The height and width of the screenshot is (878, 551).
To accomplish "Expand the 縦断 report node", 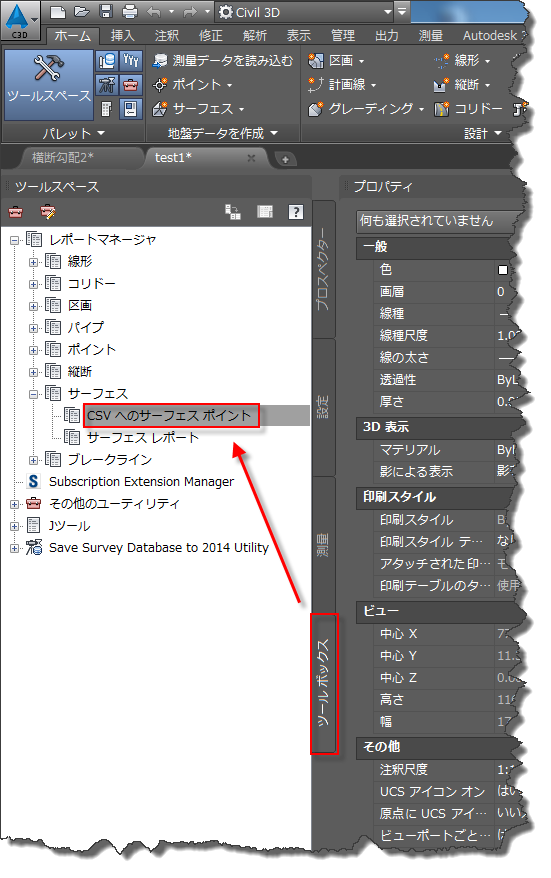I will [x=34, y=372].
